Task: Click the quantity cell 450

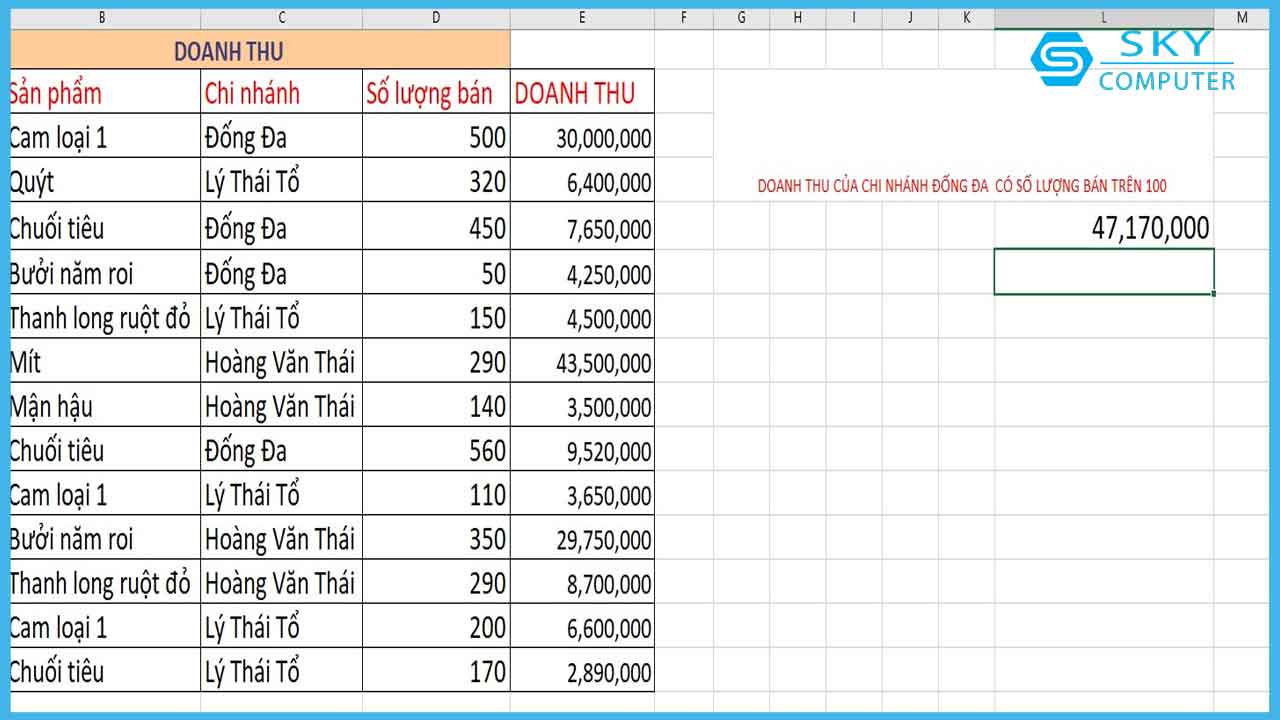Action: pos(436,227)
